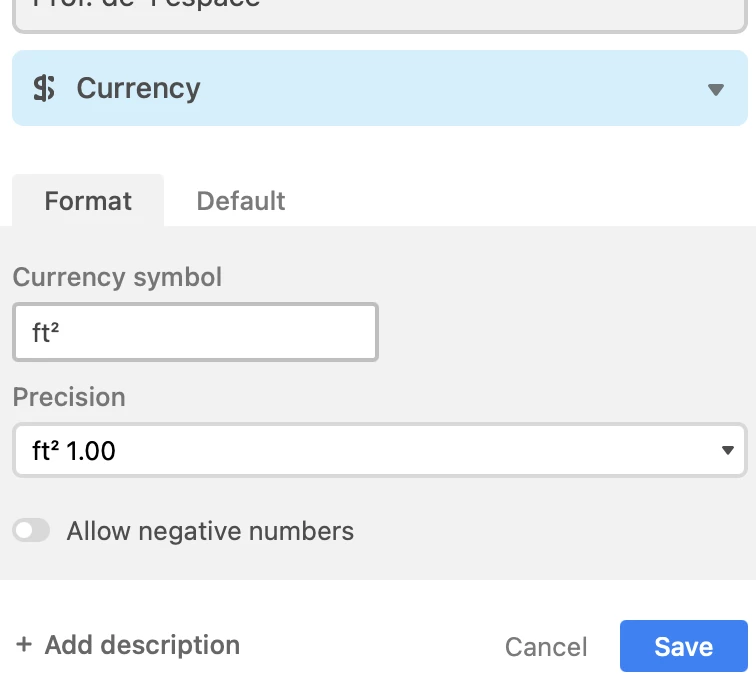Switch to the Format tab
Viewport: 756px width, 676px height.
coord(88,201)
